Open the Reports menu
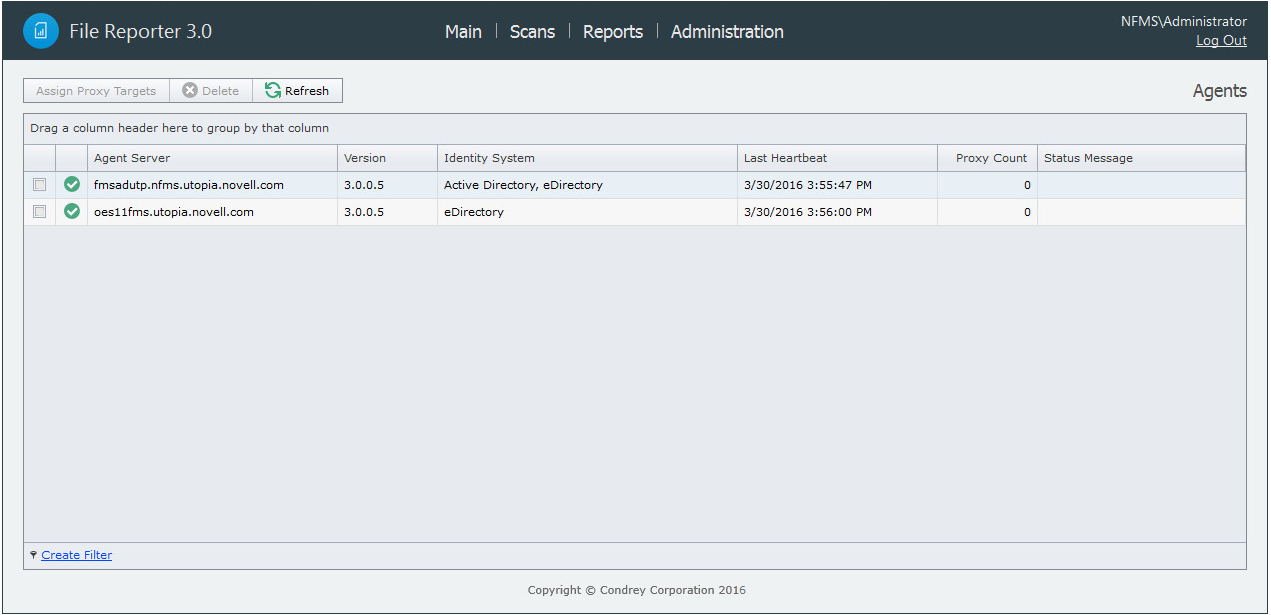Viewport: 1271px width, 615px height. point(613,32)
